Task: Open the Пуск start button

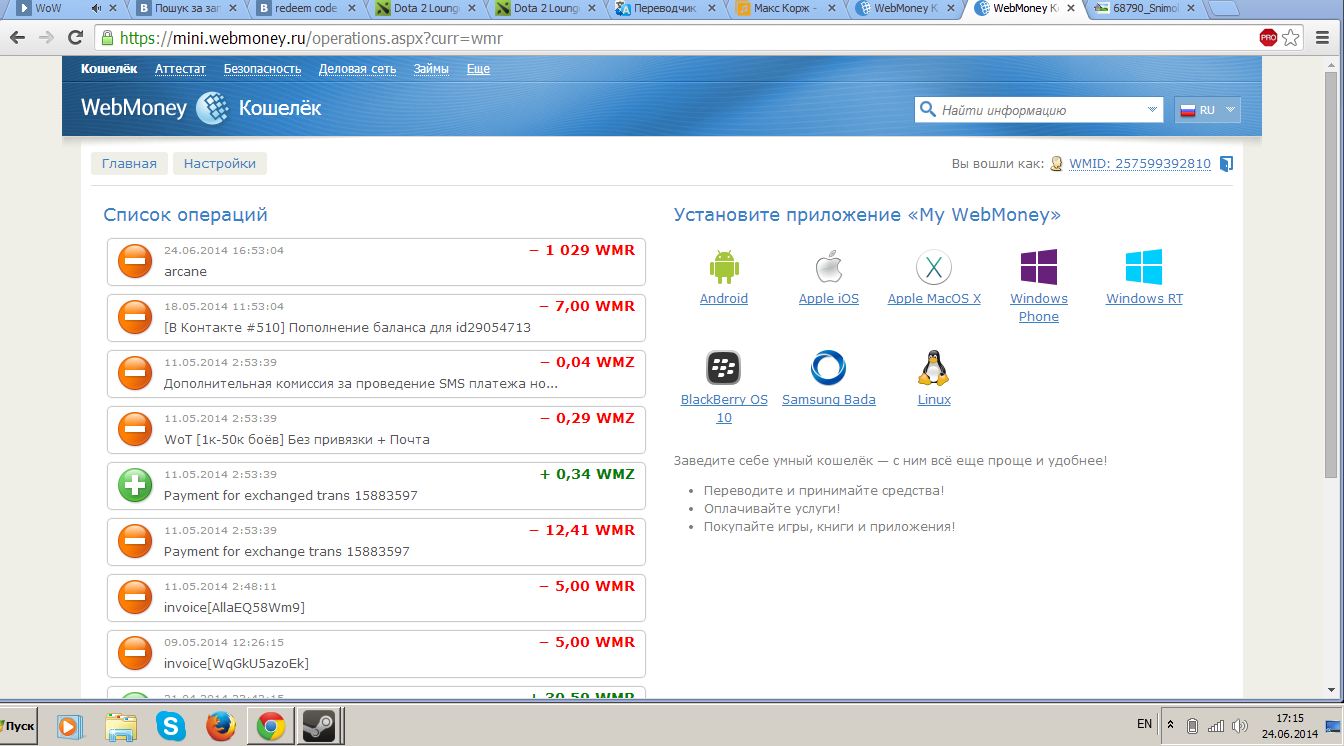Action: click(18, 725)
